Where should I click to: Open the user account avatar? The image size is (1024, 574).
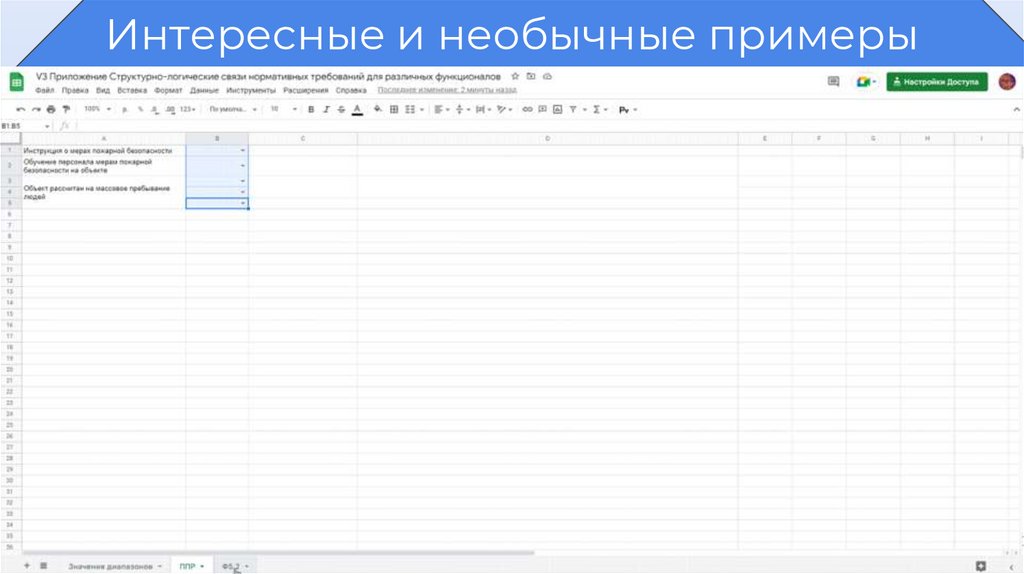[1007, 82]
